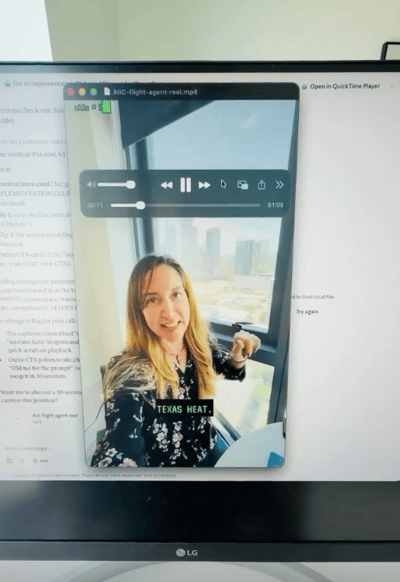Click the document icon beside the filename
The width and height of the screenshot is (400, 582).
107,92
